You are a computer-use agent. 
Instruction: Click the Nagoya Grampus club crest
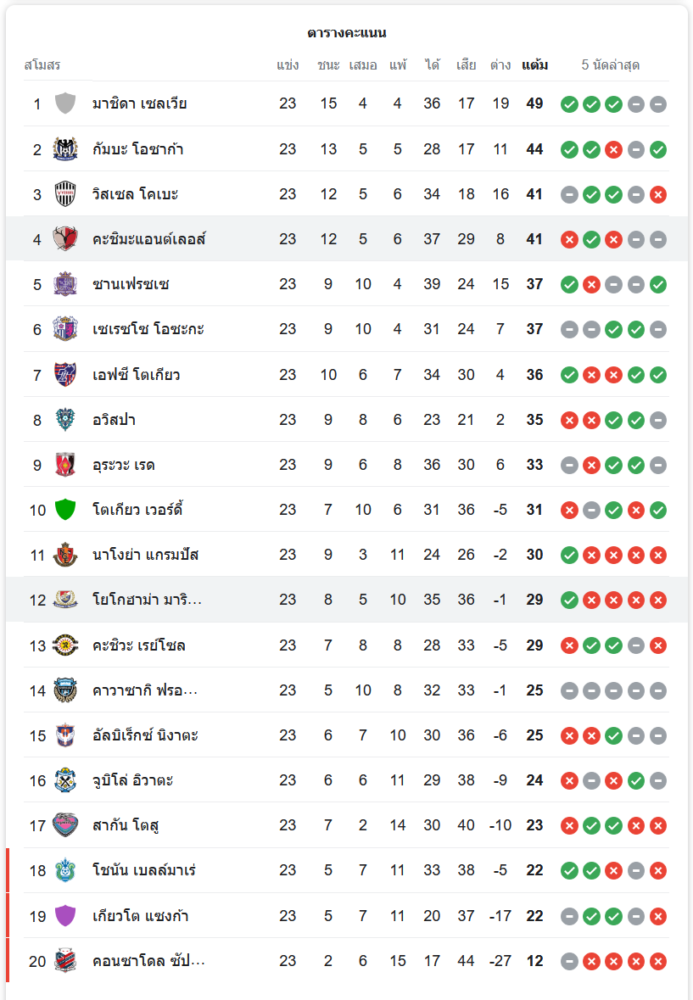pyautogui.click(x=66, y=555)
